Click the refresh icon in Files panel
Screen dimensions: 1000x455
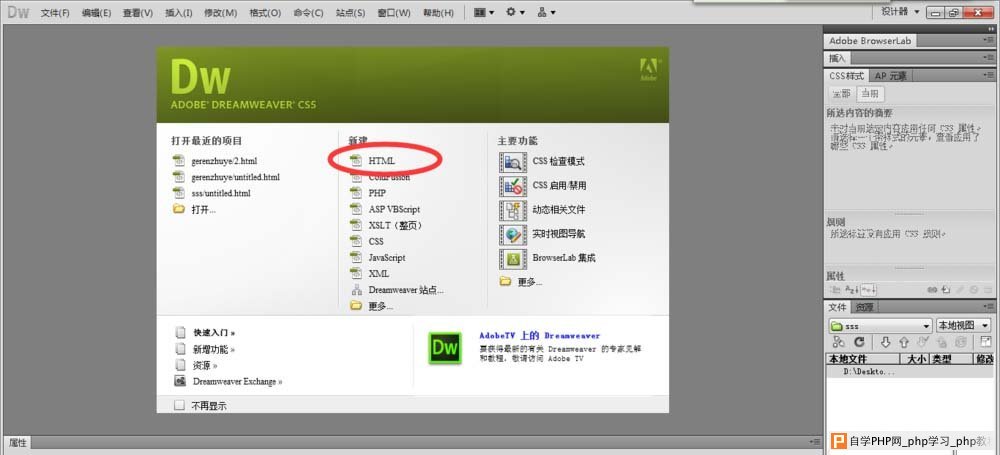pos(859,342)
